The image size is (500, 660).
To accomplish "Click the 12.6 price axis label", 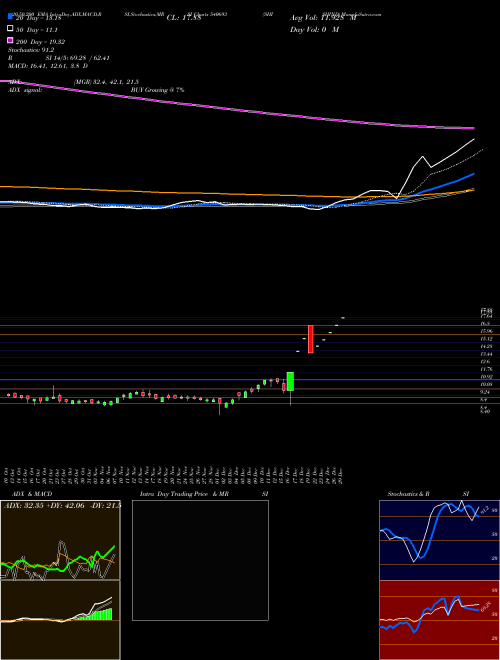I will [x=485, y=361].
